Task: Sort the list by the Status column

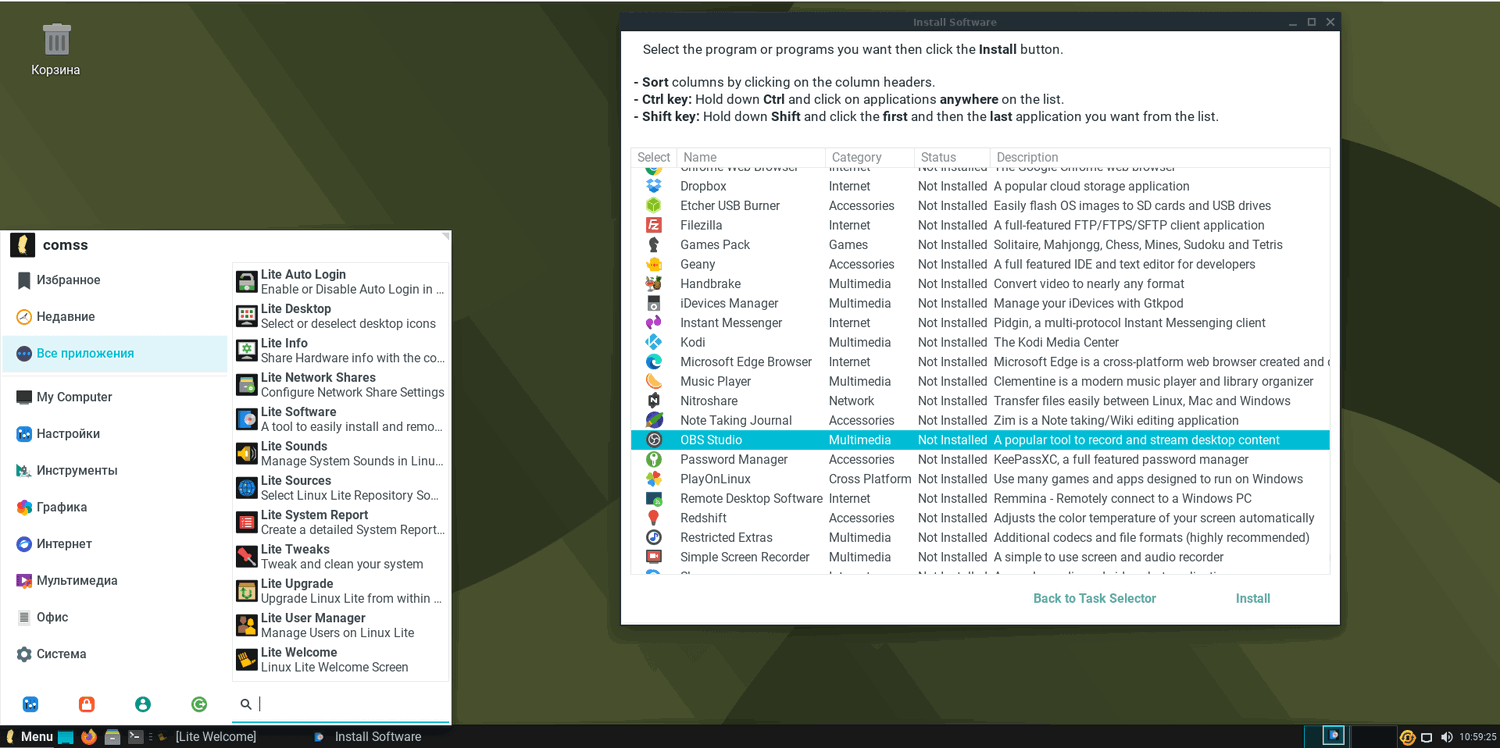Action: point(951,157)
